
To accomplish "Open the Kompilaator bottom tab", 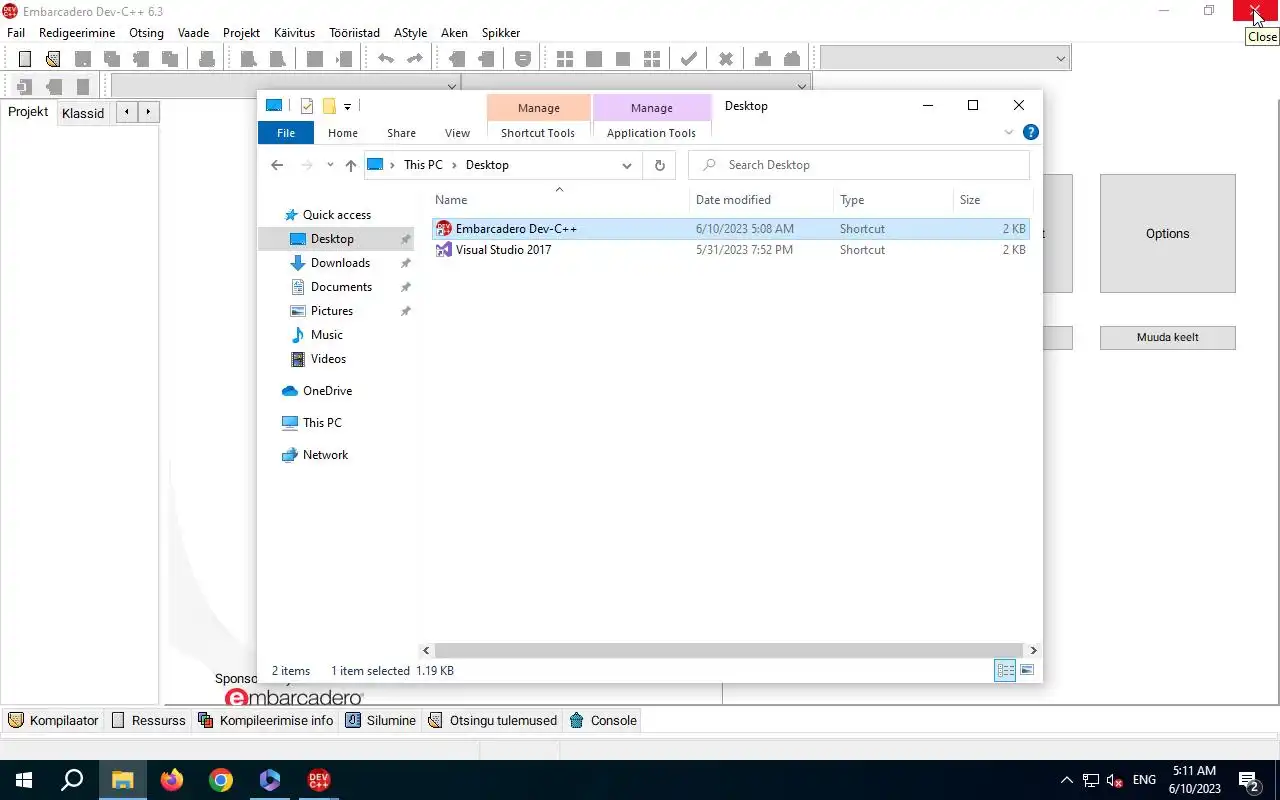I will click(x=54, y=720).
